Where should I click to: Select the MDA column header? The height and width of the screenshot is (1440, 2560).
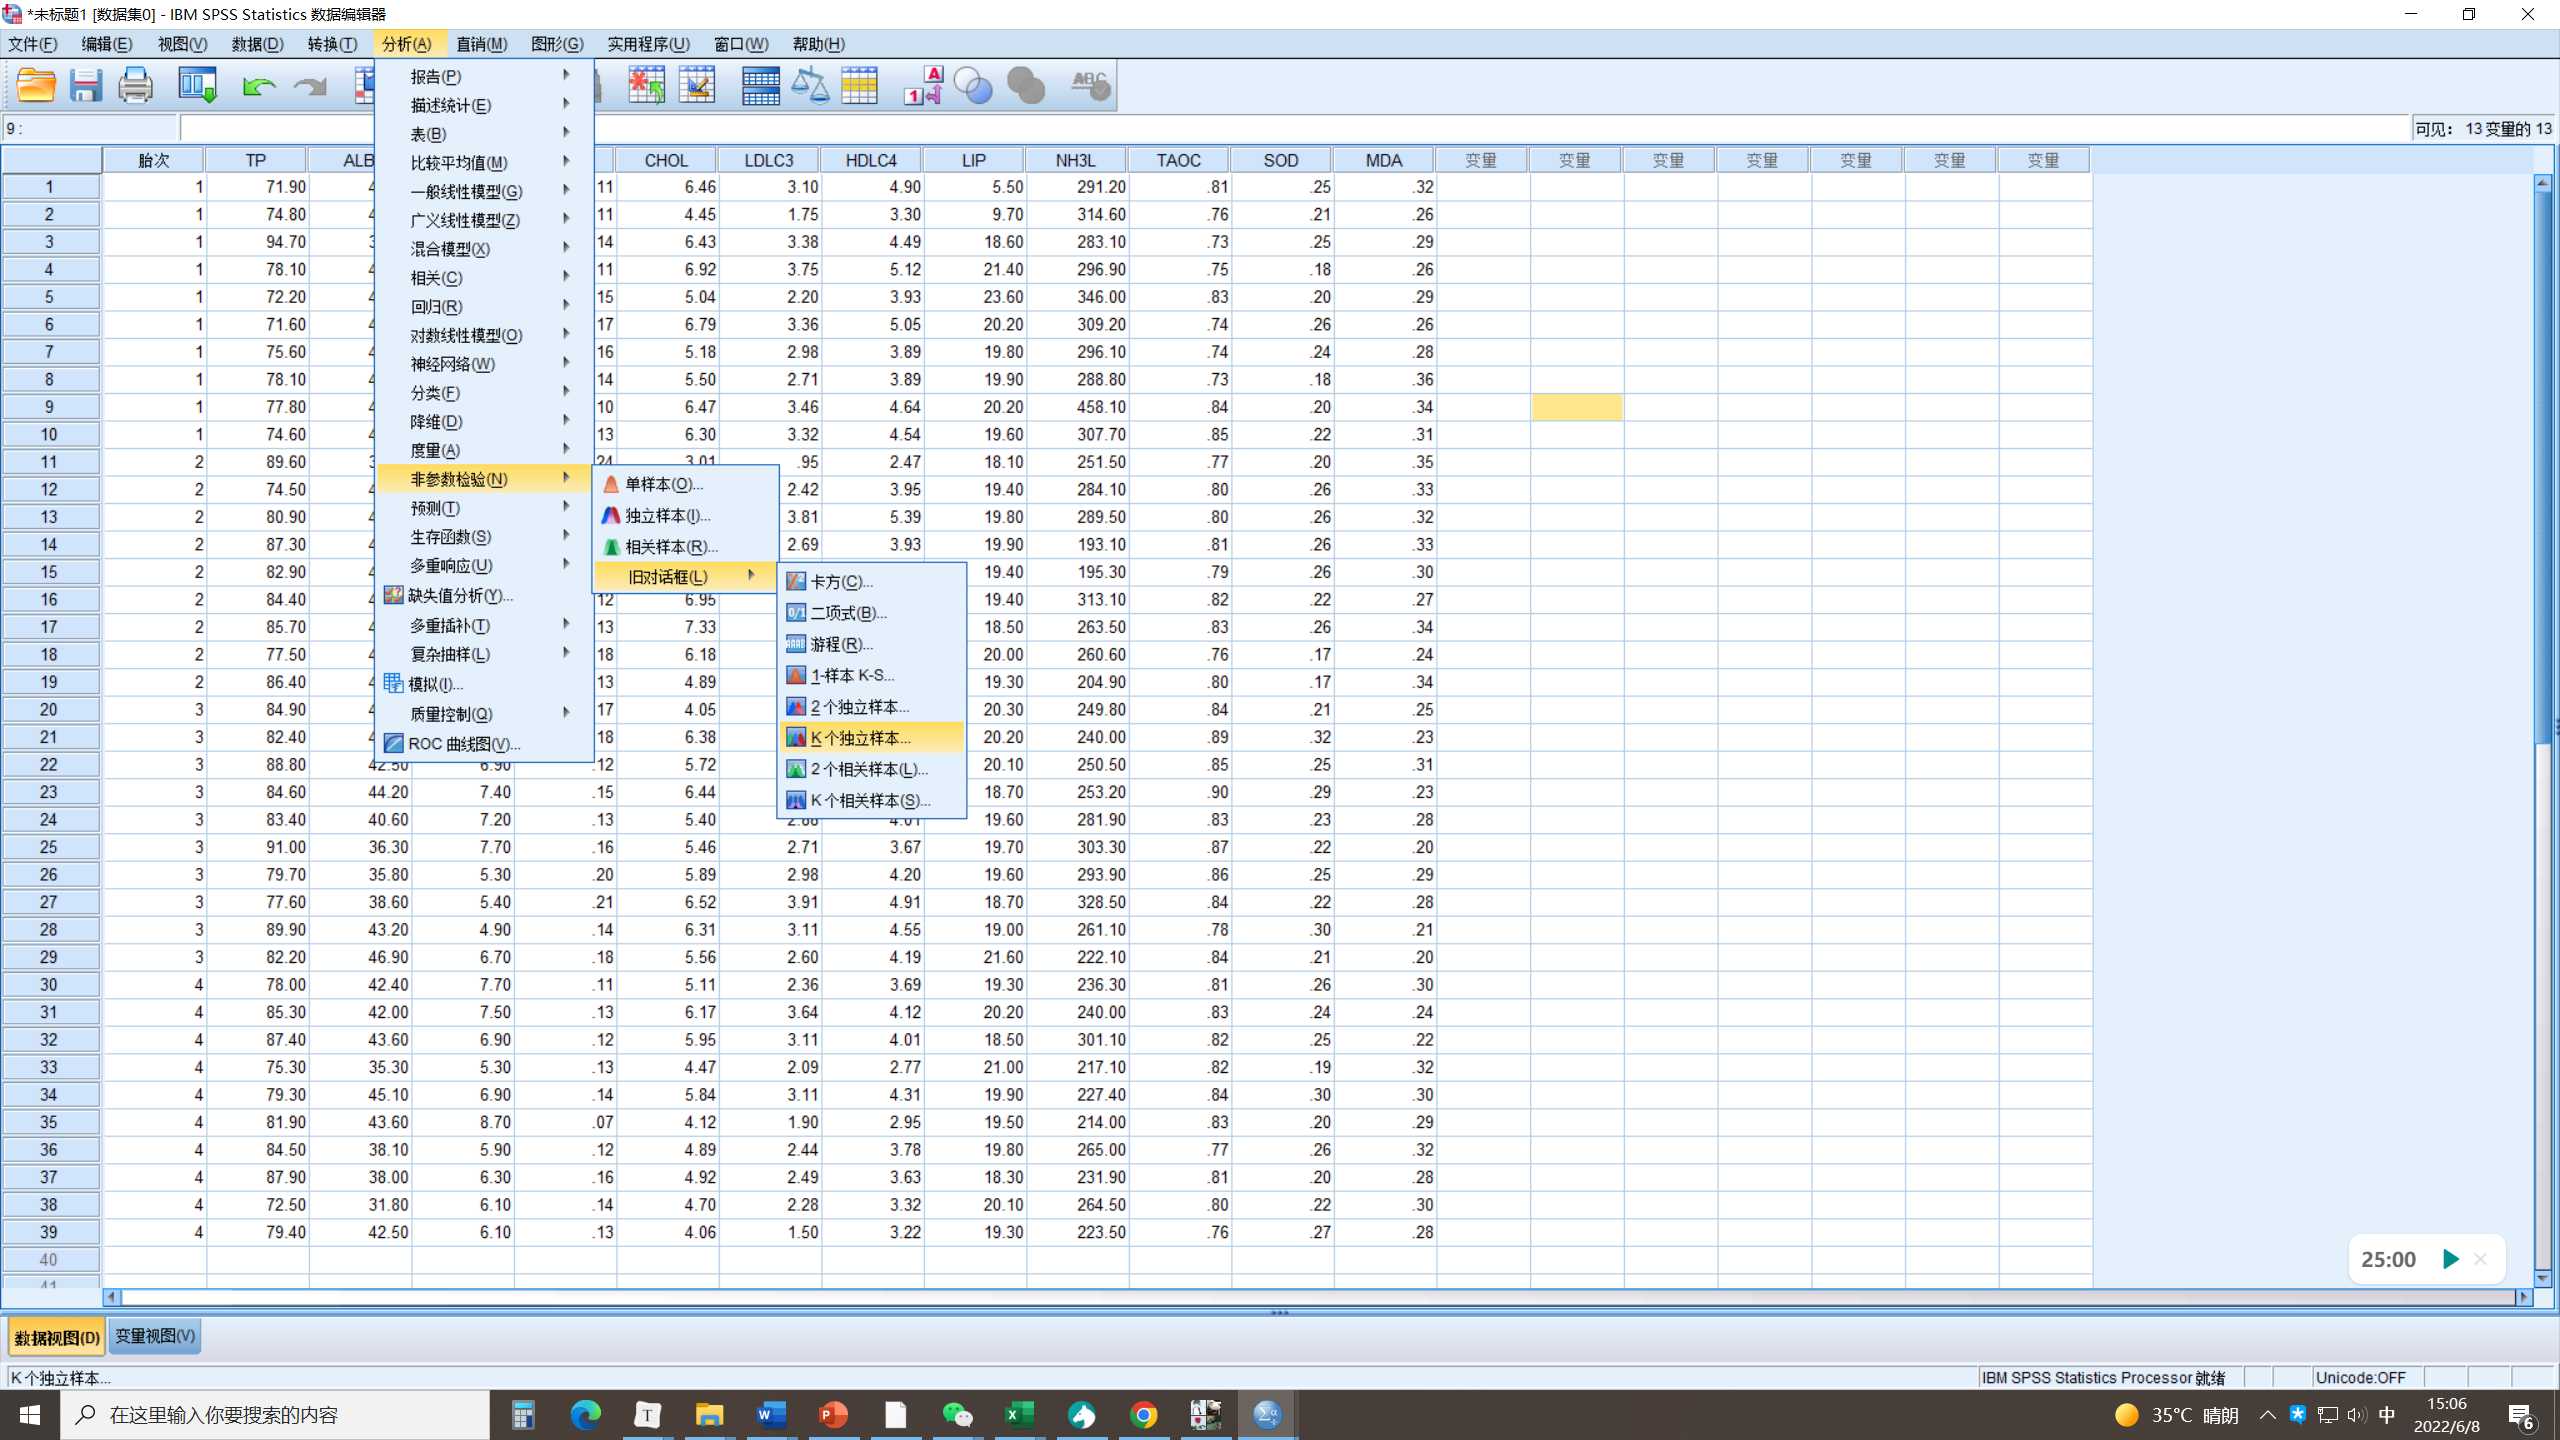pos(1383,160)
